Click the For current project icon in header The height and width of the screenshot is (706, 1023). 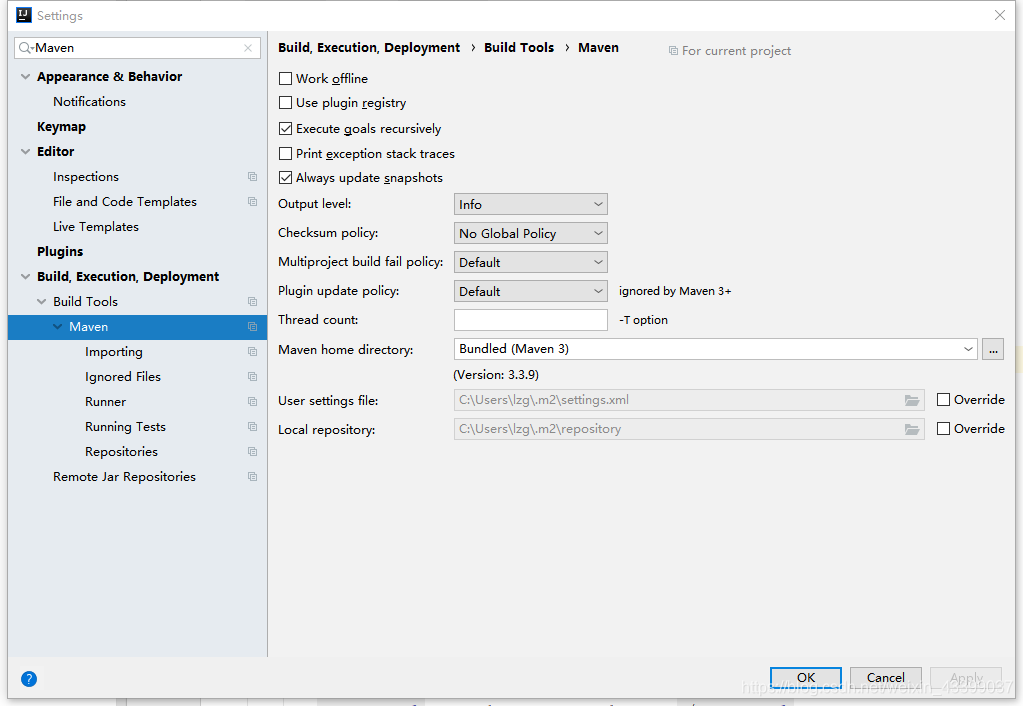(x=673, y=51)
